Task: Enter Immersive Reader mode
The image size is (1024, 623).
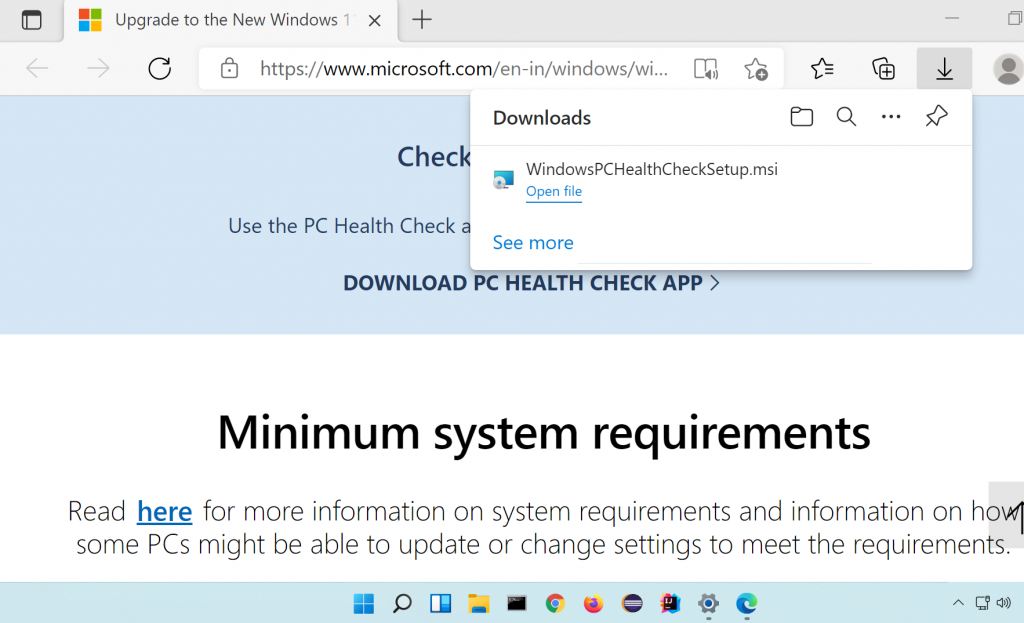Action: [706, 68]
